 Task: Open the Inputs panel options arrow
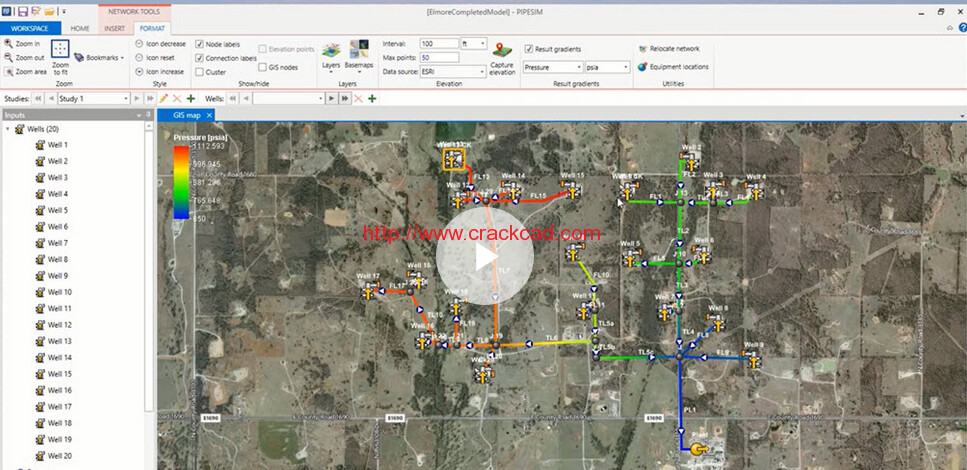click(x=139, y=115)
